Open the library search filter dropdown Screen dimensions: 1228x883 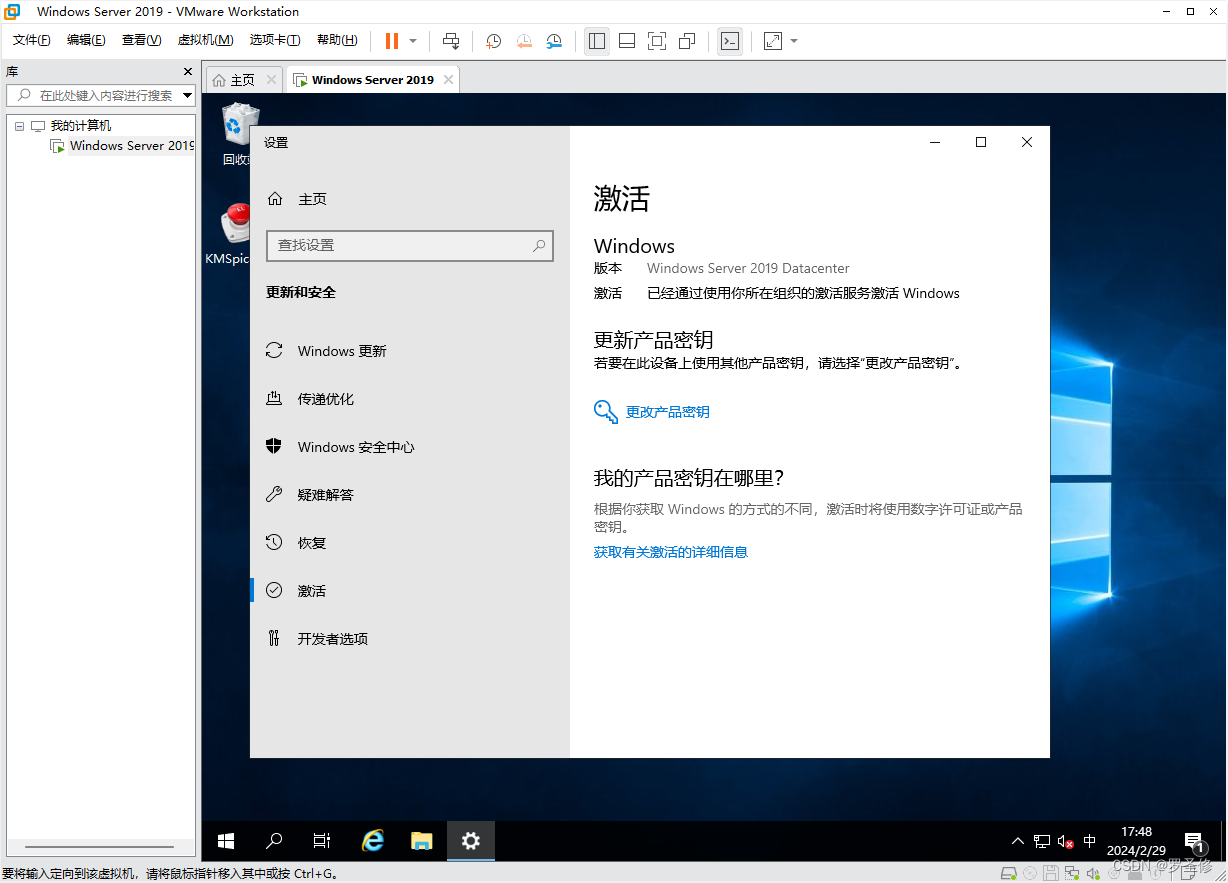[x=188, y=95]
